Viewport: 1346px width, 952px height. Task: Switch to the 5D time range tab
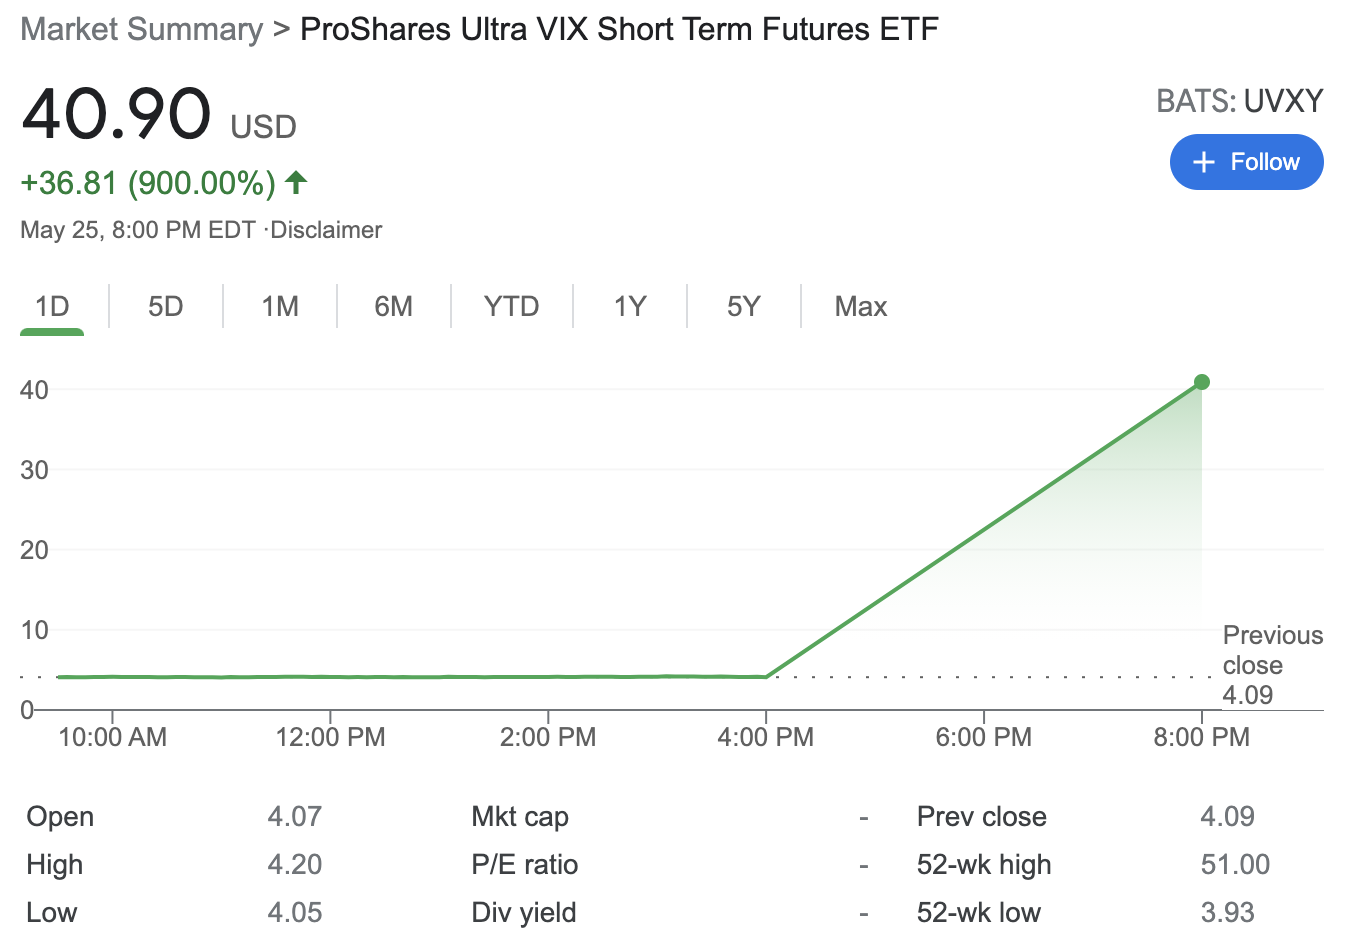[x=166, y=306]
